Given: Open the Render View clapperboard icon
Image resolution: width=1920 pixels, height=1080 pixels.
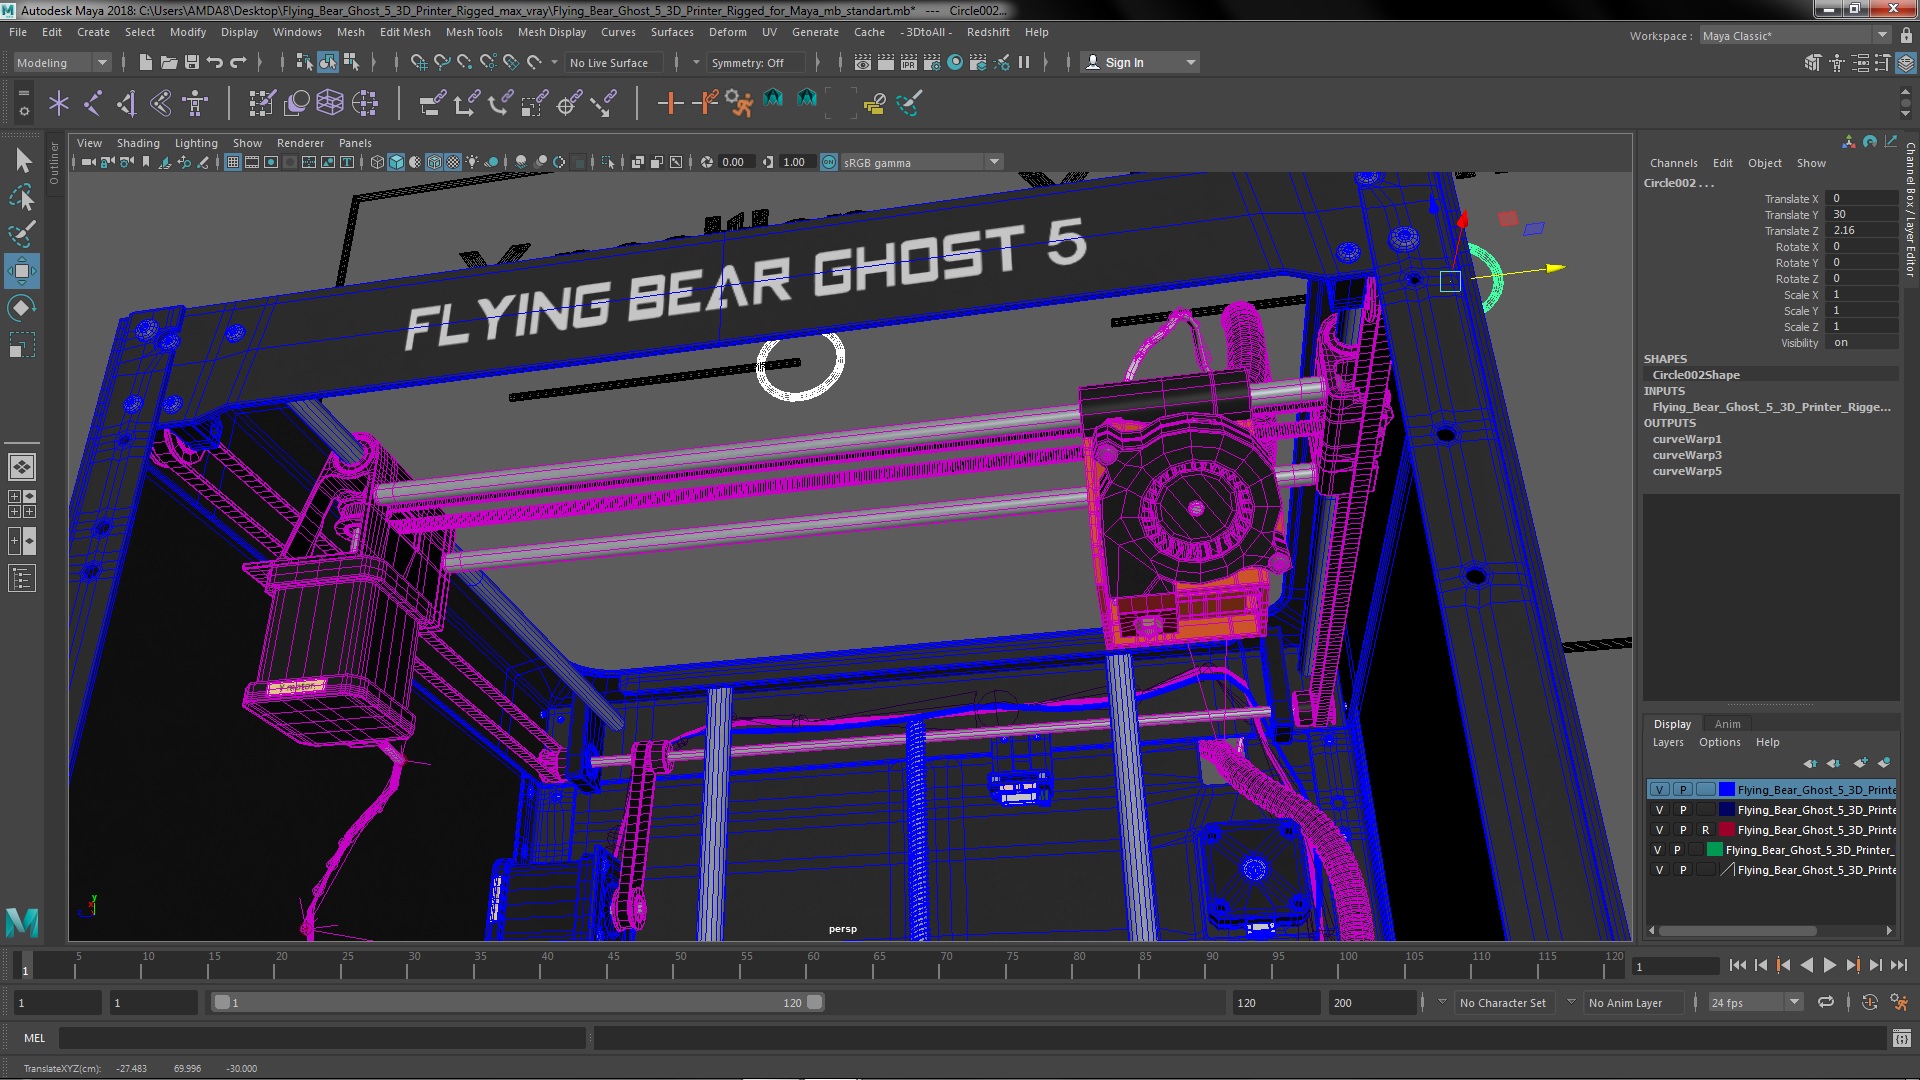Looking at the screenshot, I should click(x=862, y=62).
